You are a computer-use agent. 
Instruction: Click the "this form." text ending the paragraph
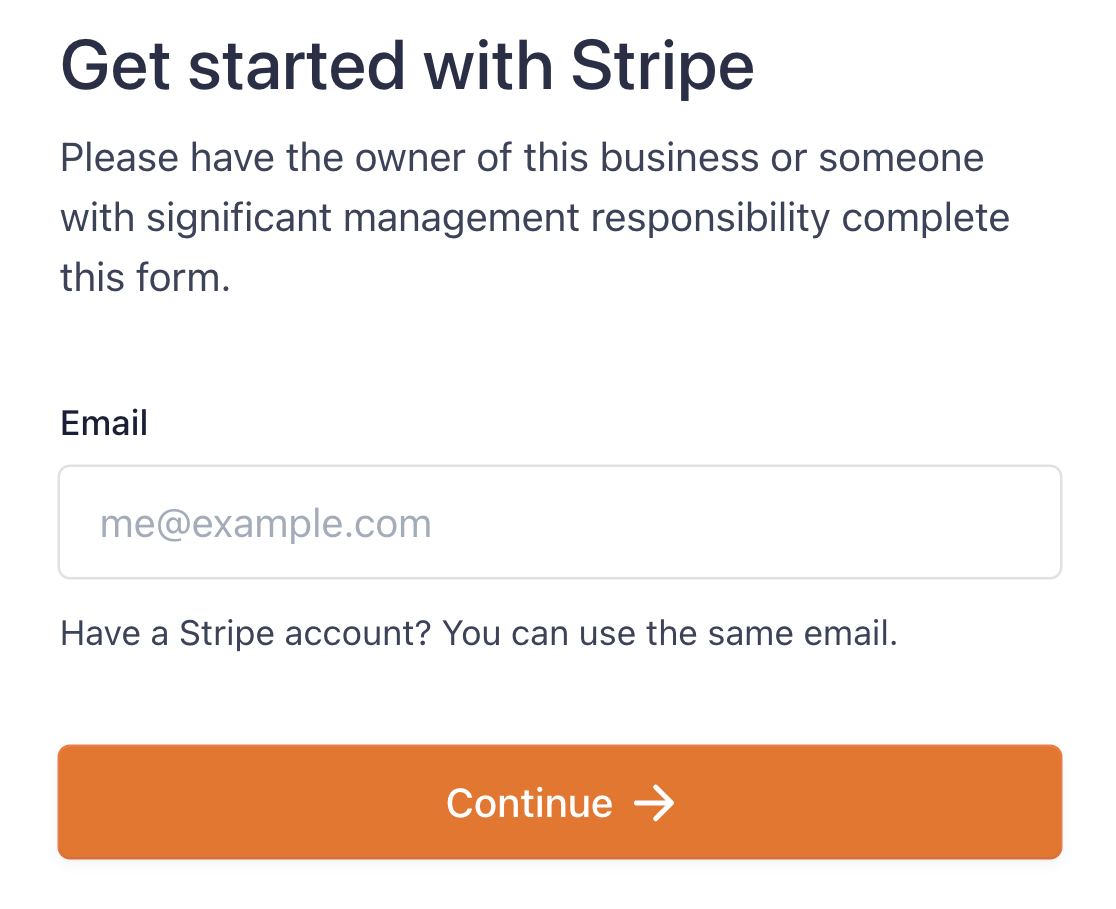145,277
